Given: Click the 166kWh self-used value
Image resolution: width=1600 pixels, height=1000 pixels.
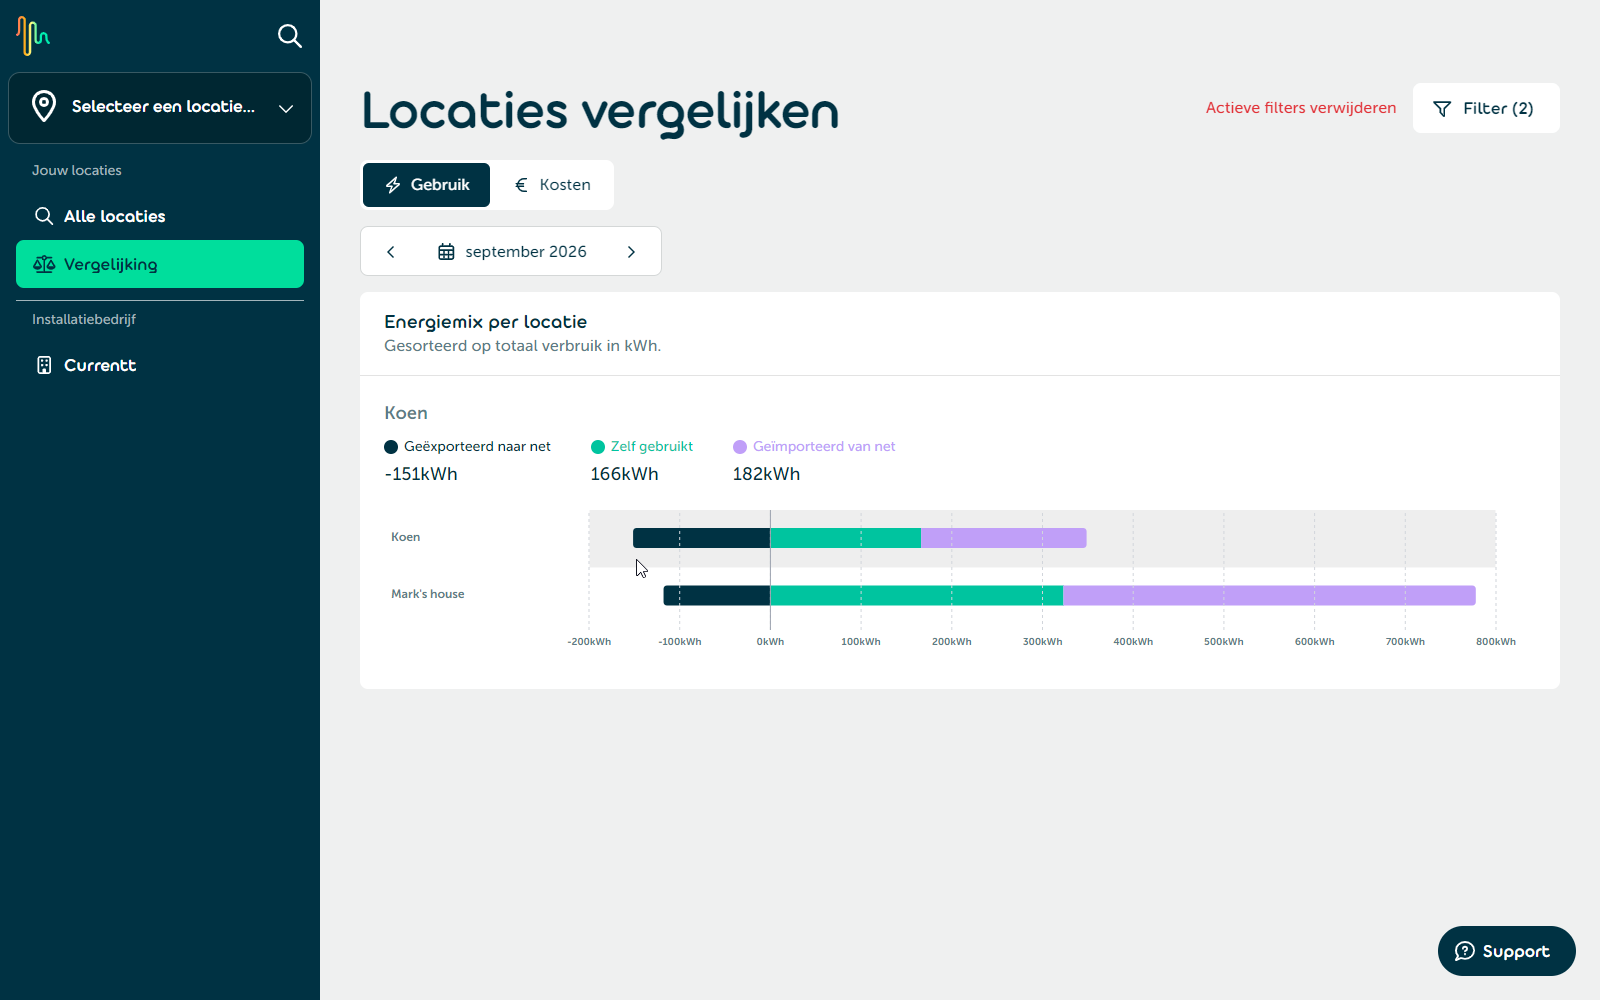Looking at the screenshot, I should pyautogui.click(x=624, y=474).
